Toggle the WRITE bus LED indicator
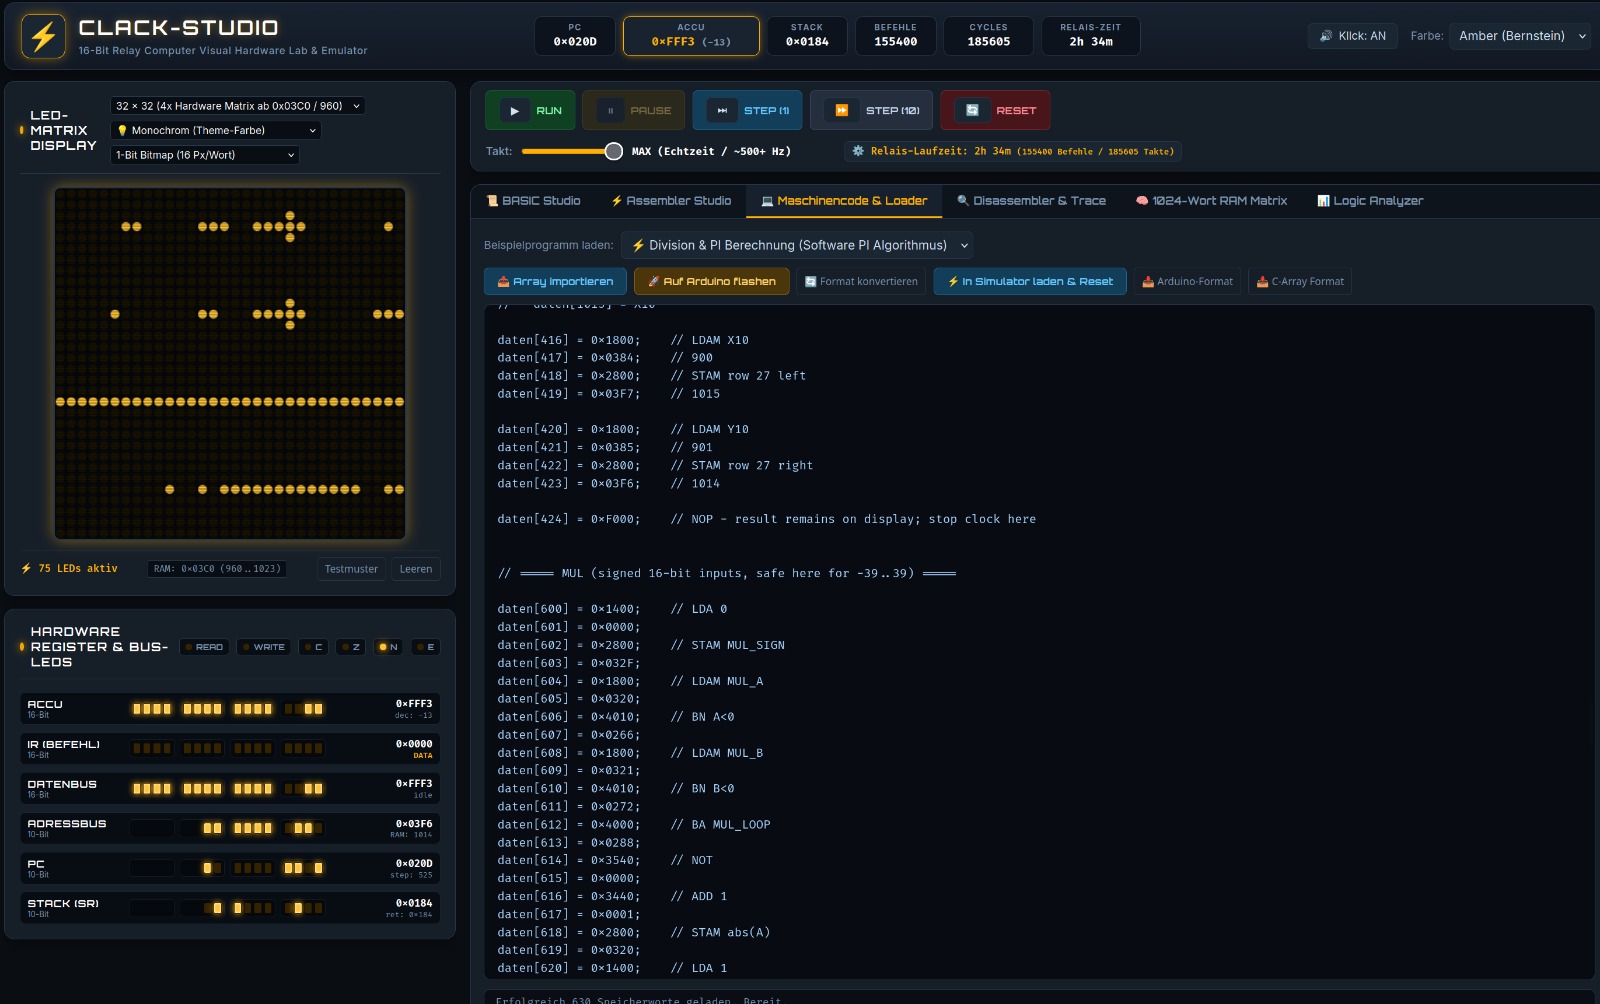This screenshot has width=1600, height=1004. 264,647
